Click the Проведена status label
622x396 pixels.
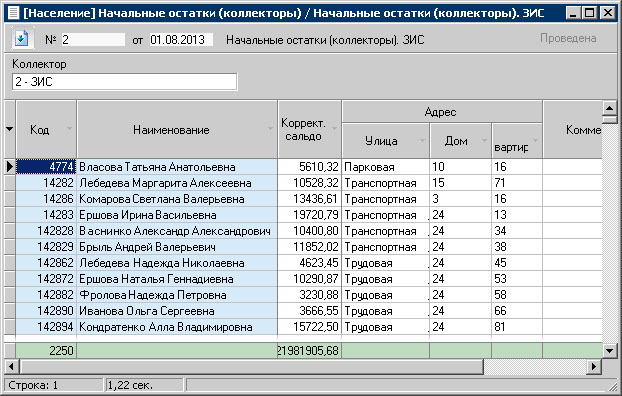coord(568,38)
